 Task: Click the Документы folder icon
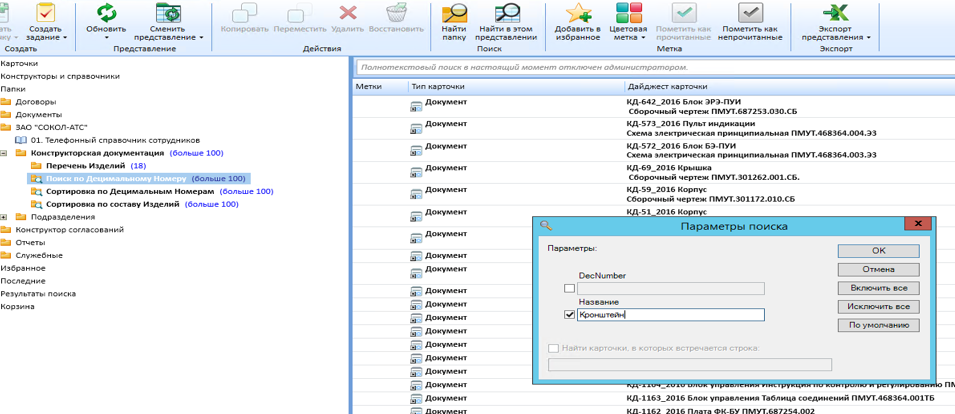[x=6, y=114]
